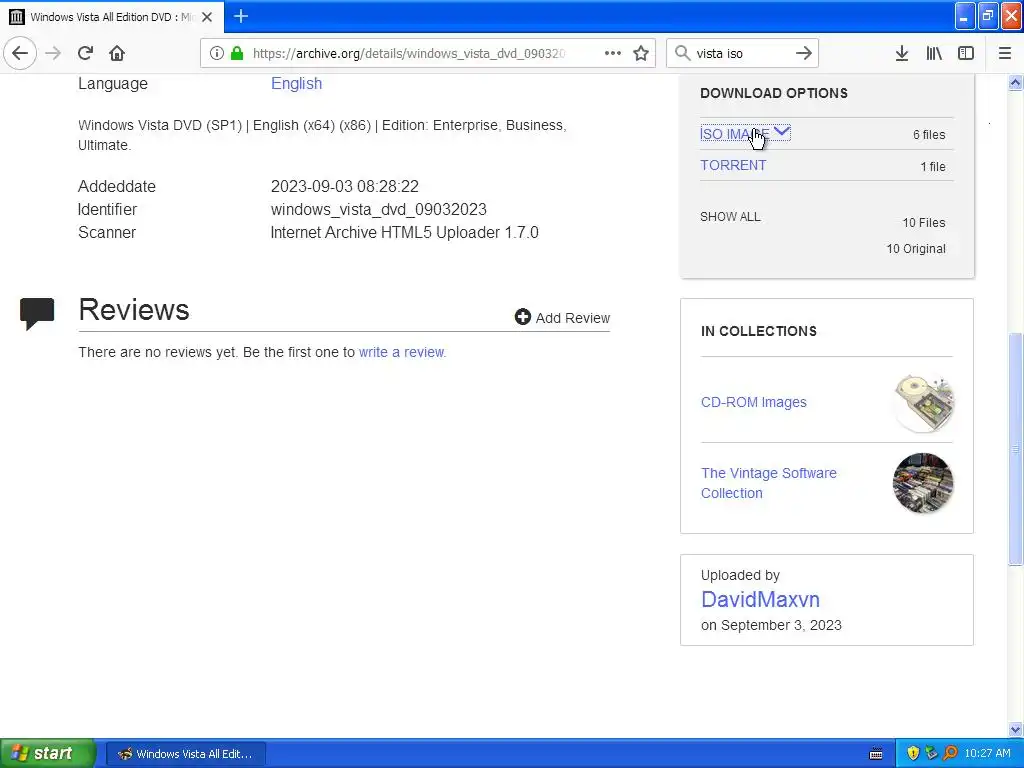The width and height of the screenshot is (1024, 768).
Task: Open the downloads panel
Action: [902, 53]
